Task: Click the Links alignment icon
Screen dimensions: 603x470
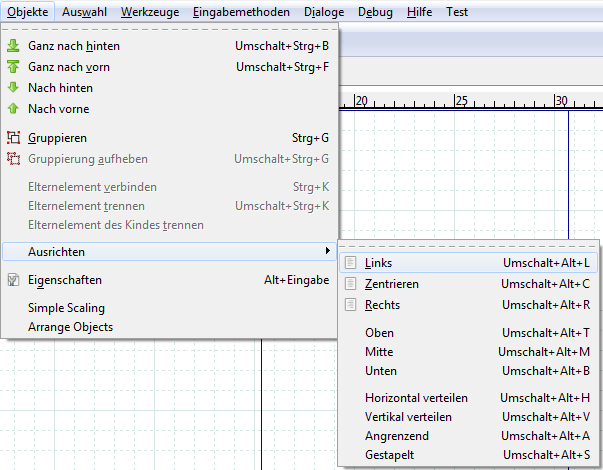Action: (x=351, y=263)
